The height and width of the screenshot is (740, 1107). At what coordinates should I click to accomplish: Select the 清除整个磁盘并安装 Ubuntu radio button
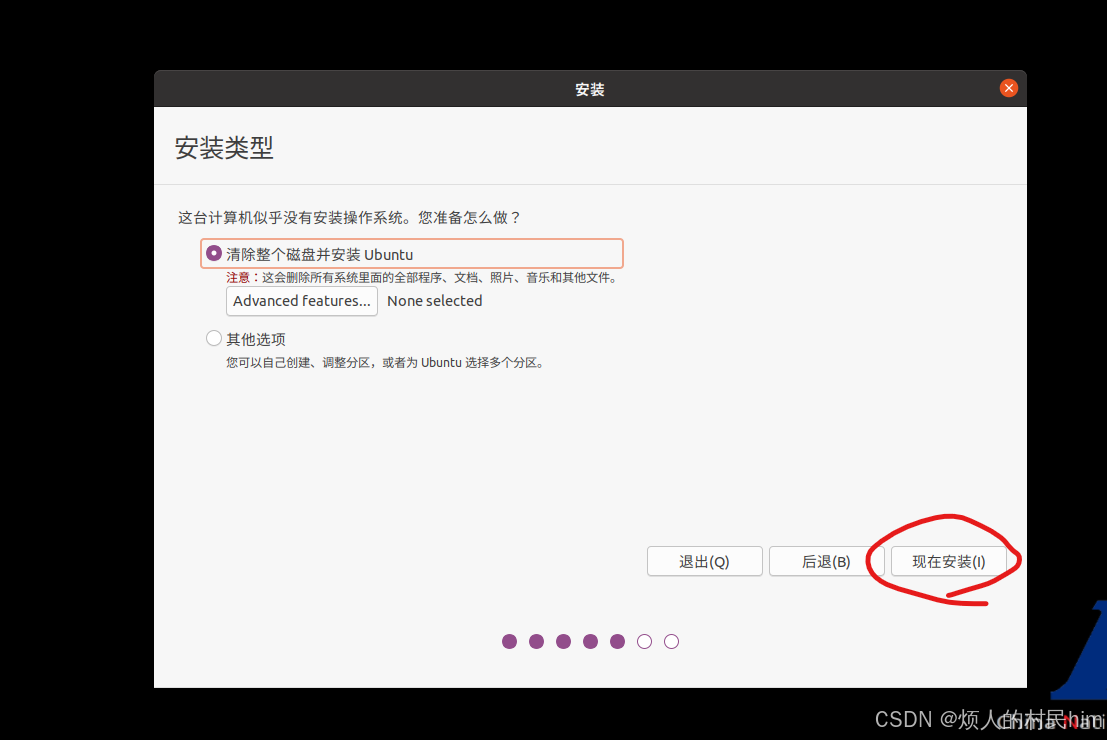coord(214,254)
